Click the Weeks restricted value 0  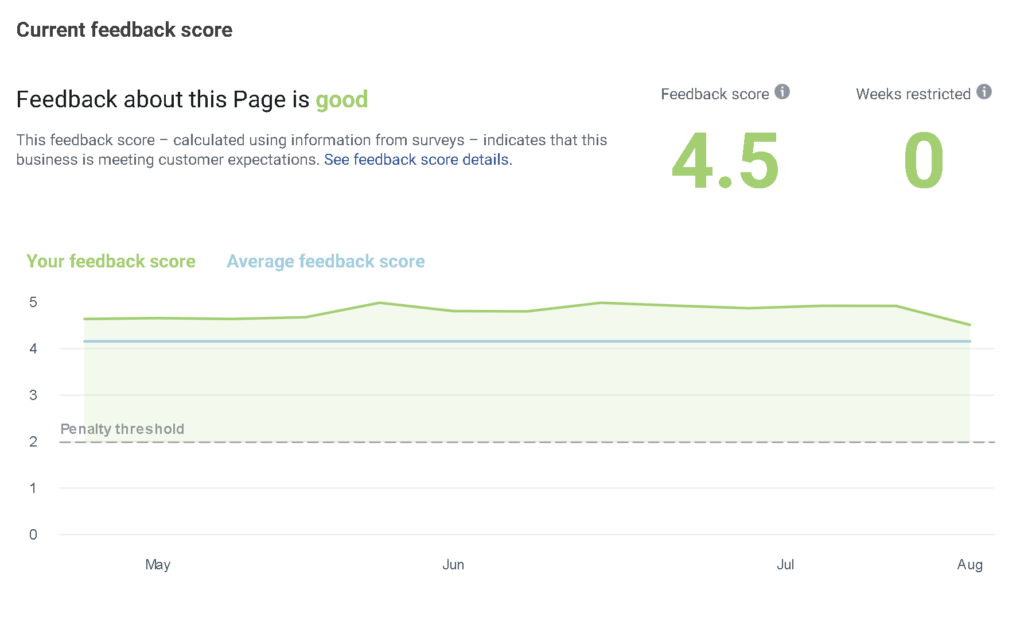923,161
